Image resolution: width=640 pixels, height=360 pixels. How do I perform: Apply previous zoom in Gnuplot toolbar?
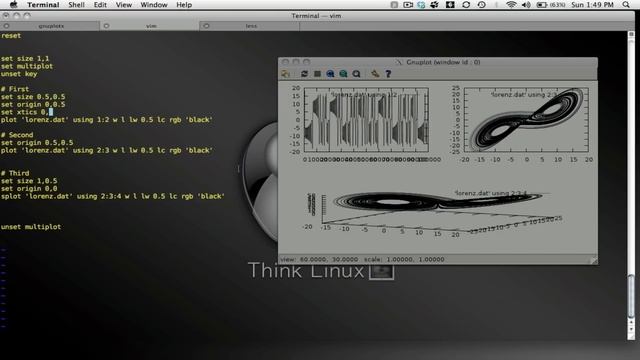tap(330, 74)
